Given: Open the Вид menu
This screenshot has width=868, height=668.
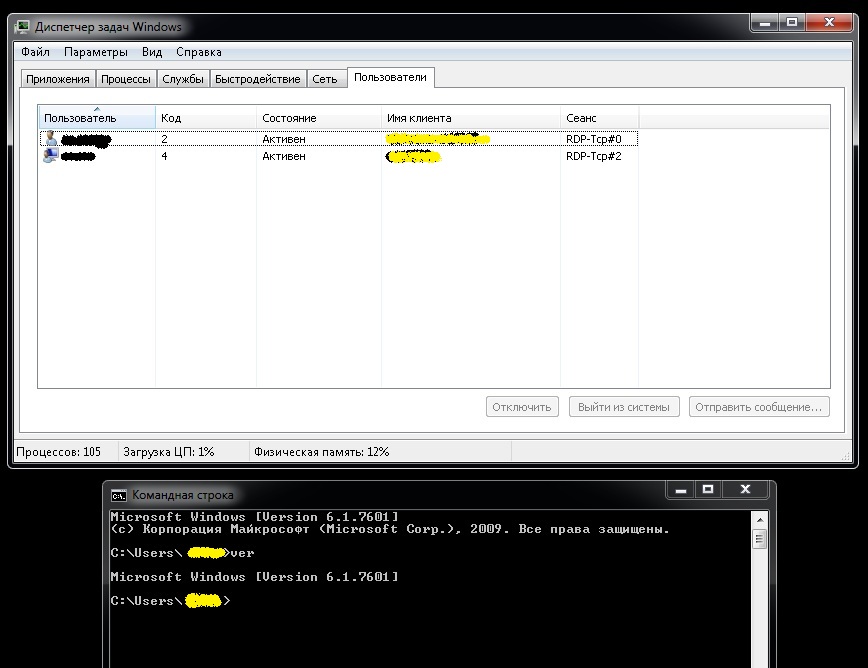Looking at the screenshot, I should 152,52.
